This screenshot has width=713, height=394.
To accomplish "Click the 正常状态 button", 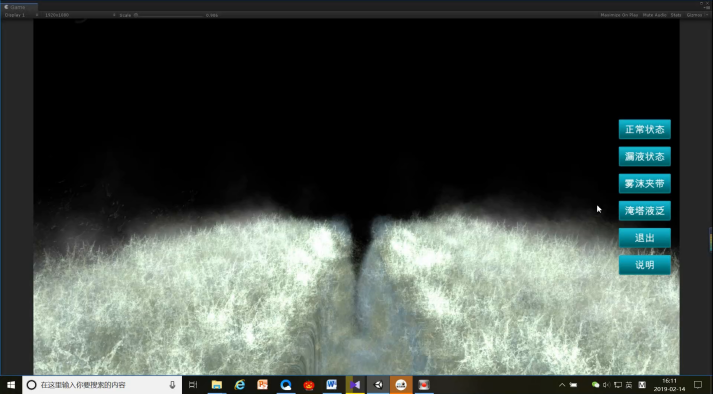I will 644,129.
